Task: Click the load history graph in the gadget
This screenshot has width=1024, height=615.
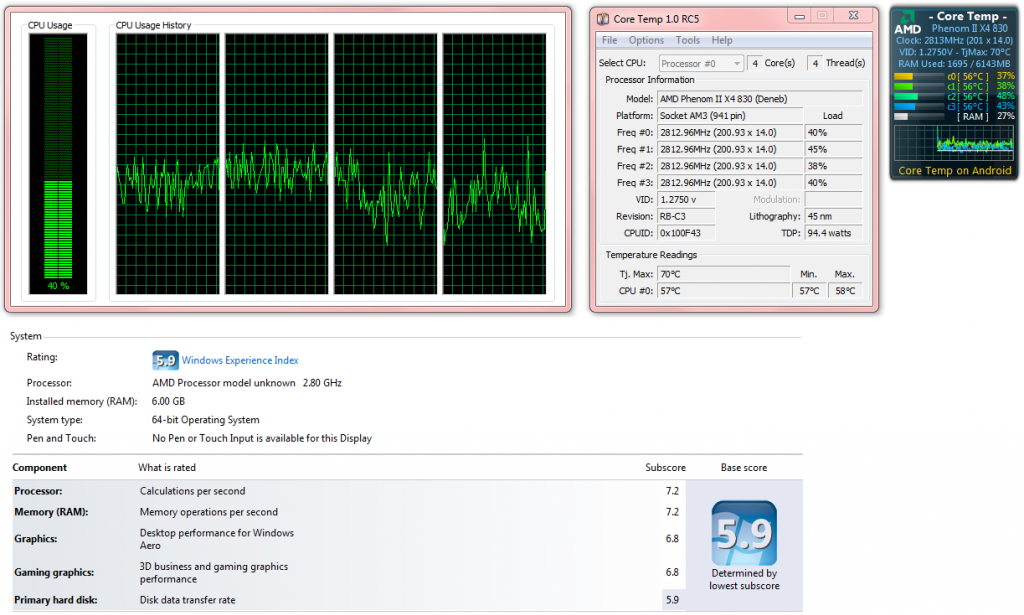Action: [x=953, y=142]
